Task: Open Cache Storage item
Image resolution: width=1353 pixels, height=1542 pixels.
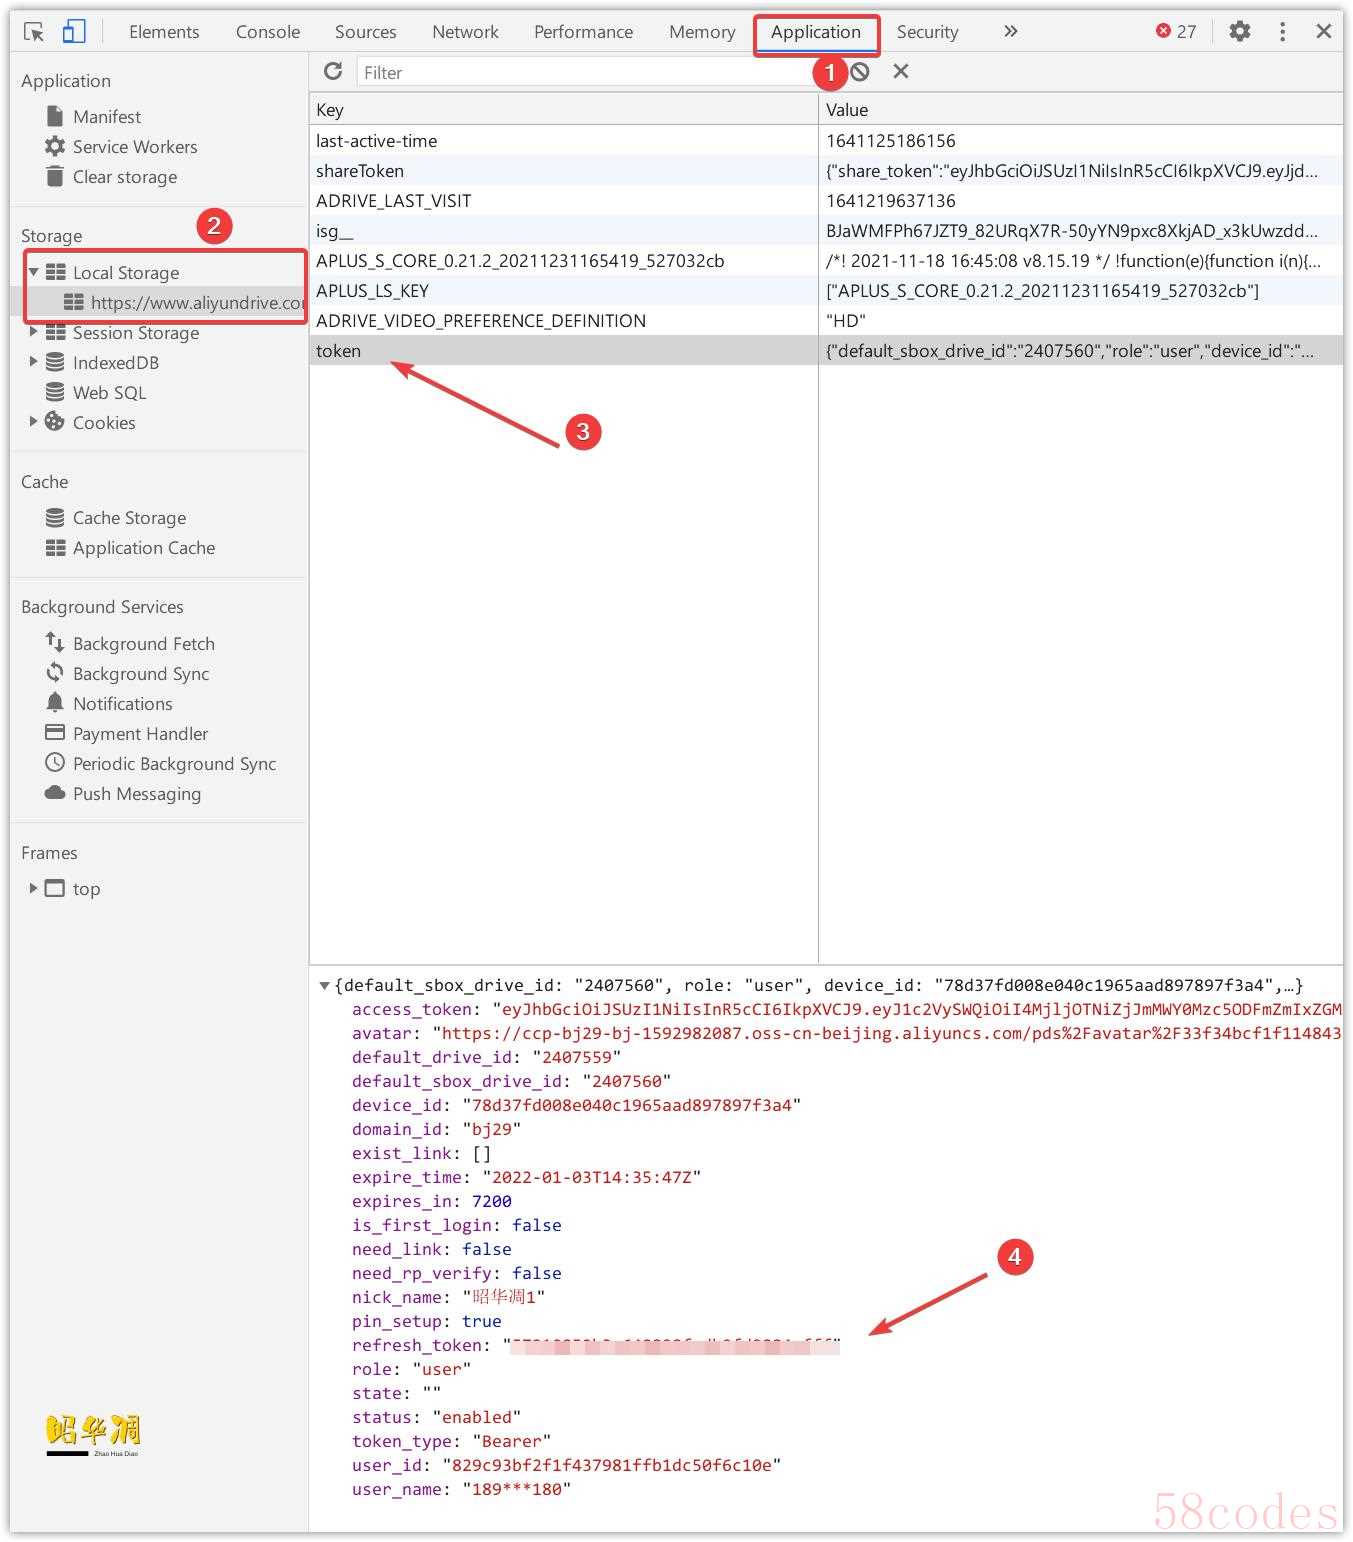Action: click(129, 518)
